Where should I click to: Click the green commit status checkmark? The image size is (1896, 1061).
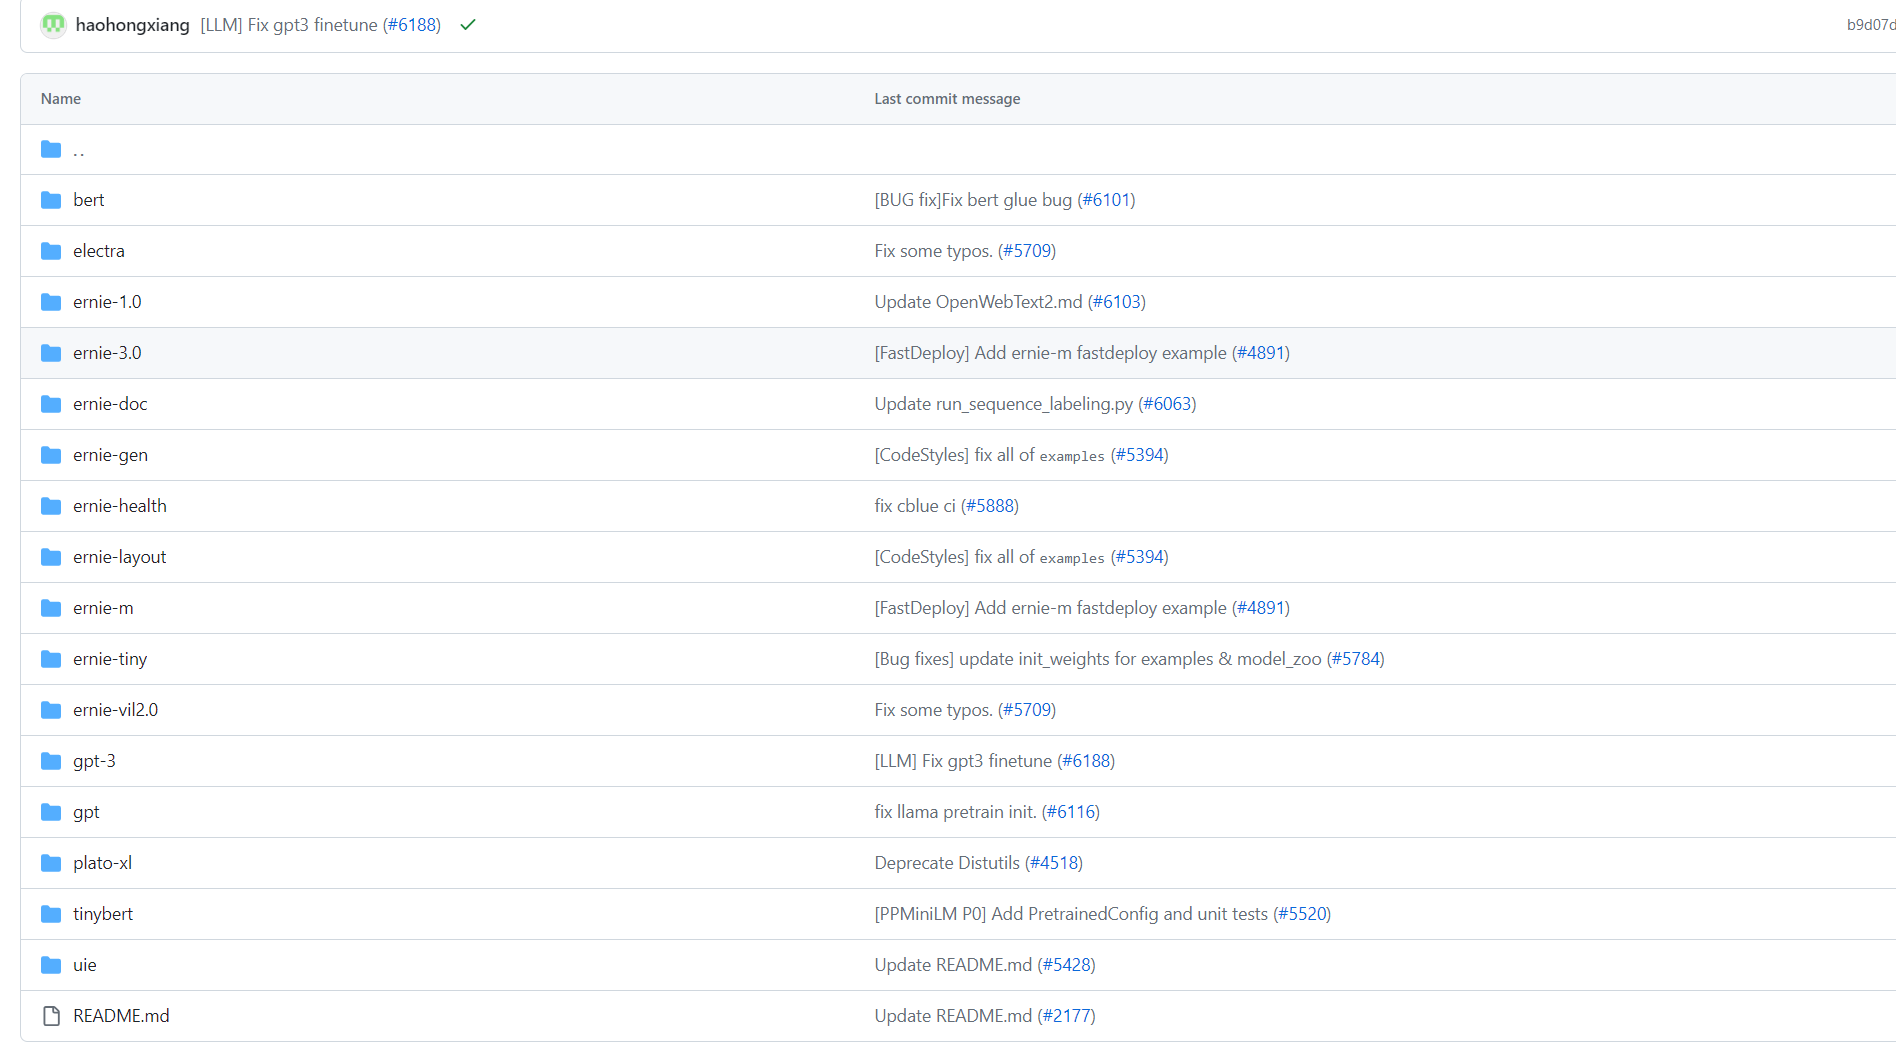(468, 25)
